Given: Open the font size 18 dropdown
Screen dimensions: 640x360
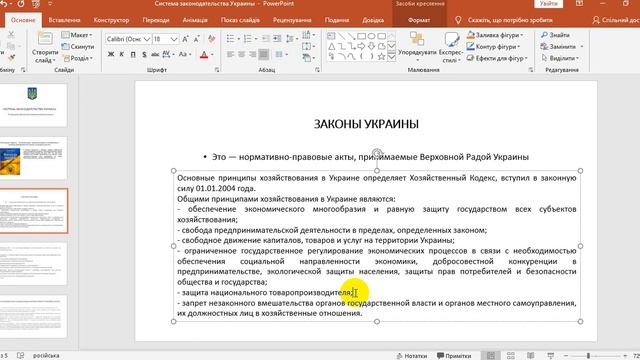Looking at the screenshot, I should tap(174, 39).
